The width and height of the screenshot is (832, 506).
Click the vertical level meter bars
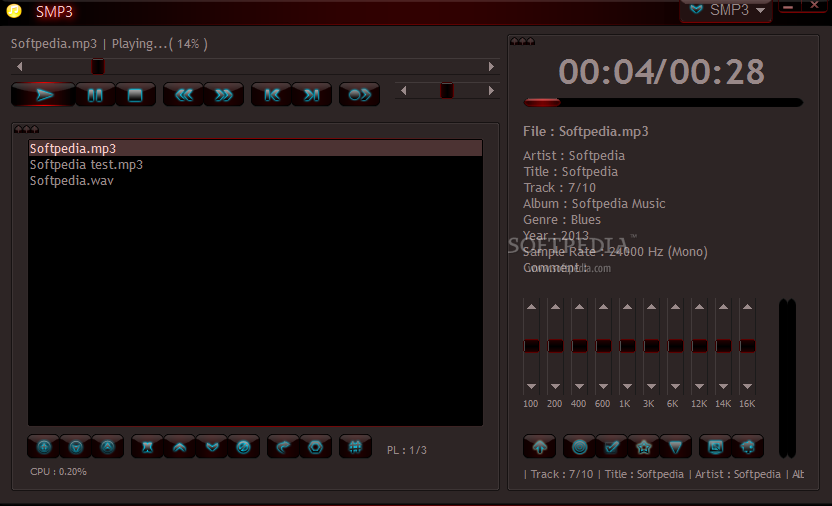point(787,378)
